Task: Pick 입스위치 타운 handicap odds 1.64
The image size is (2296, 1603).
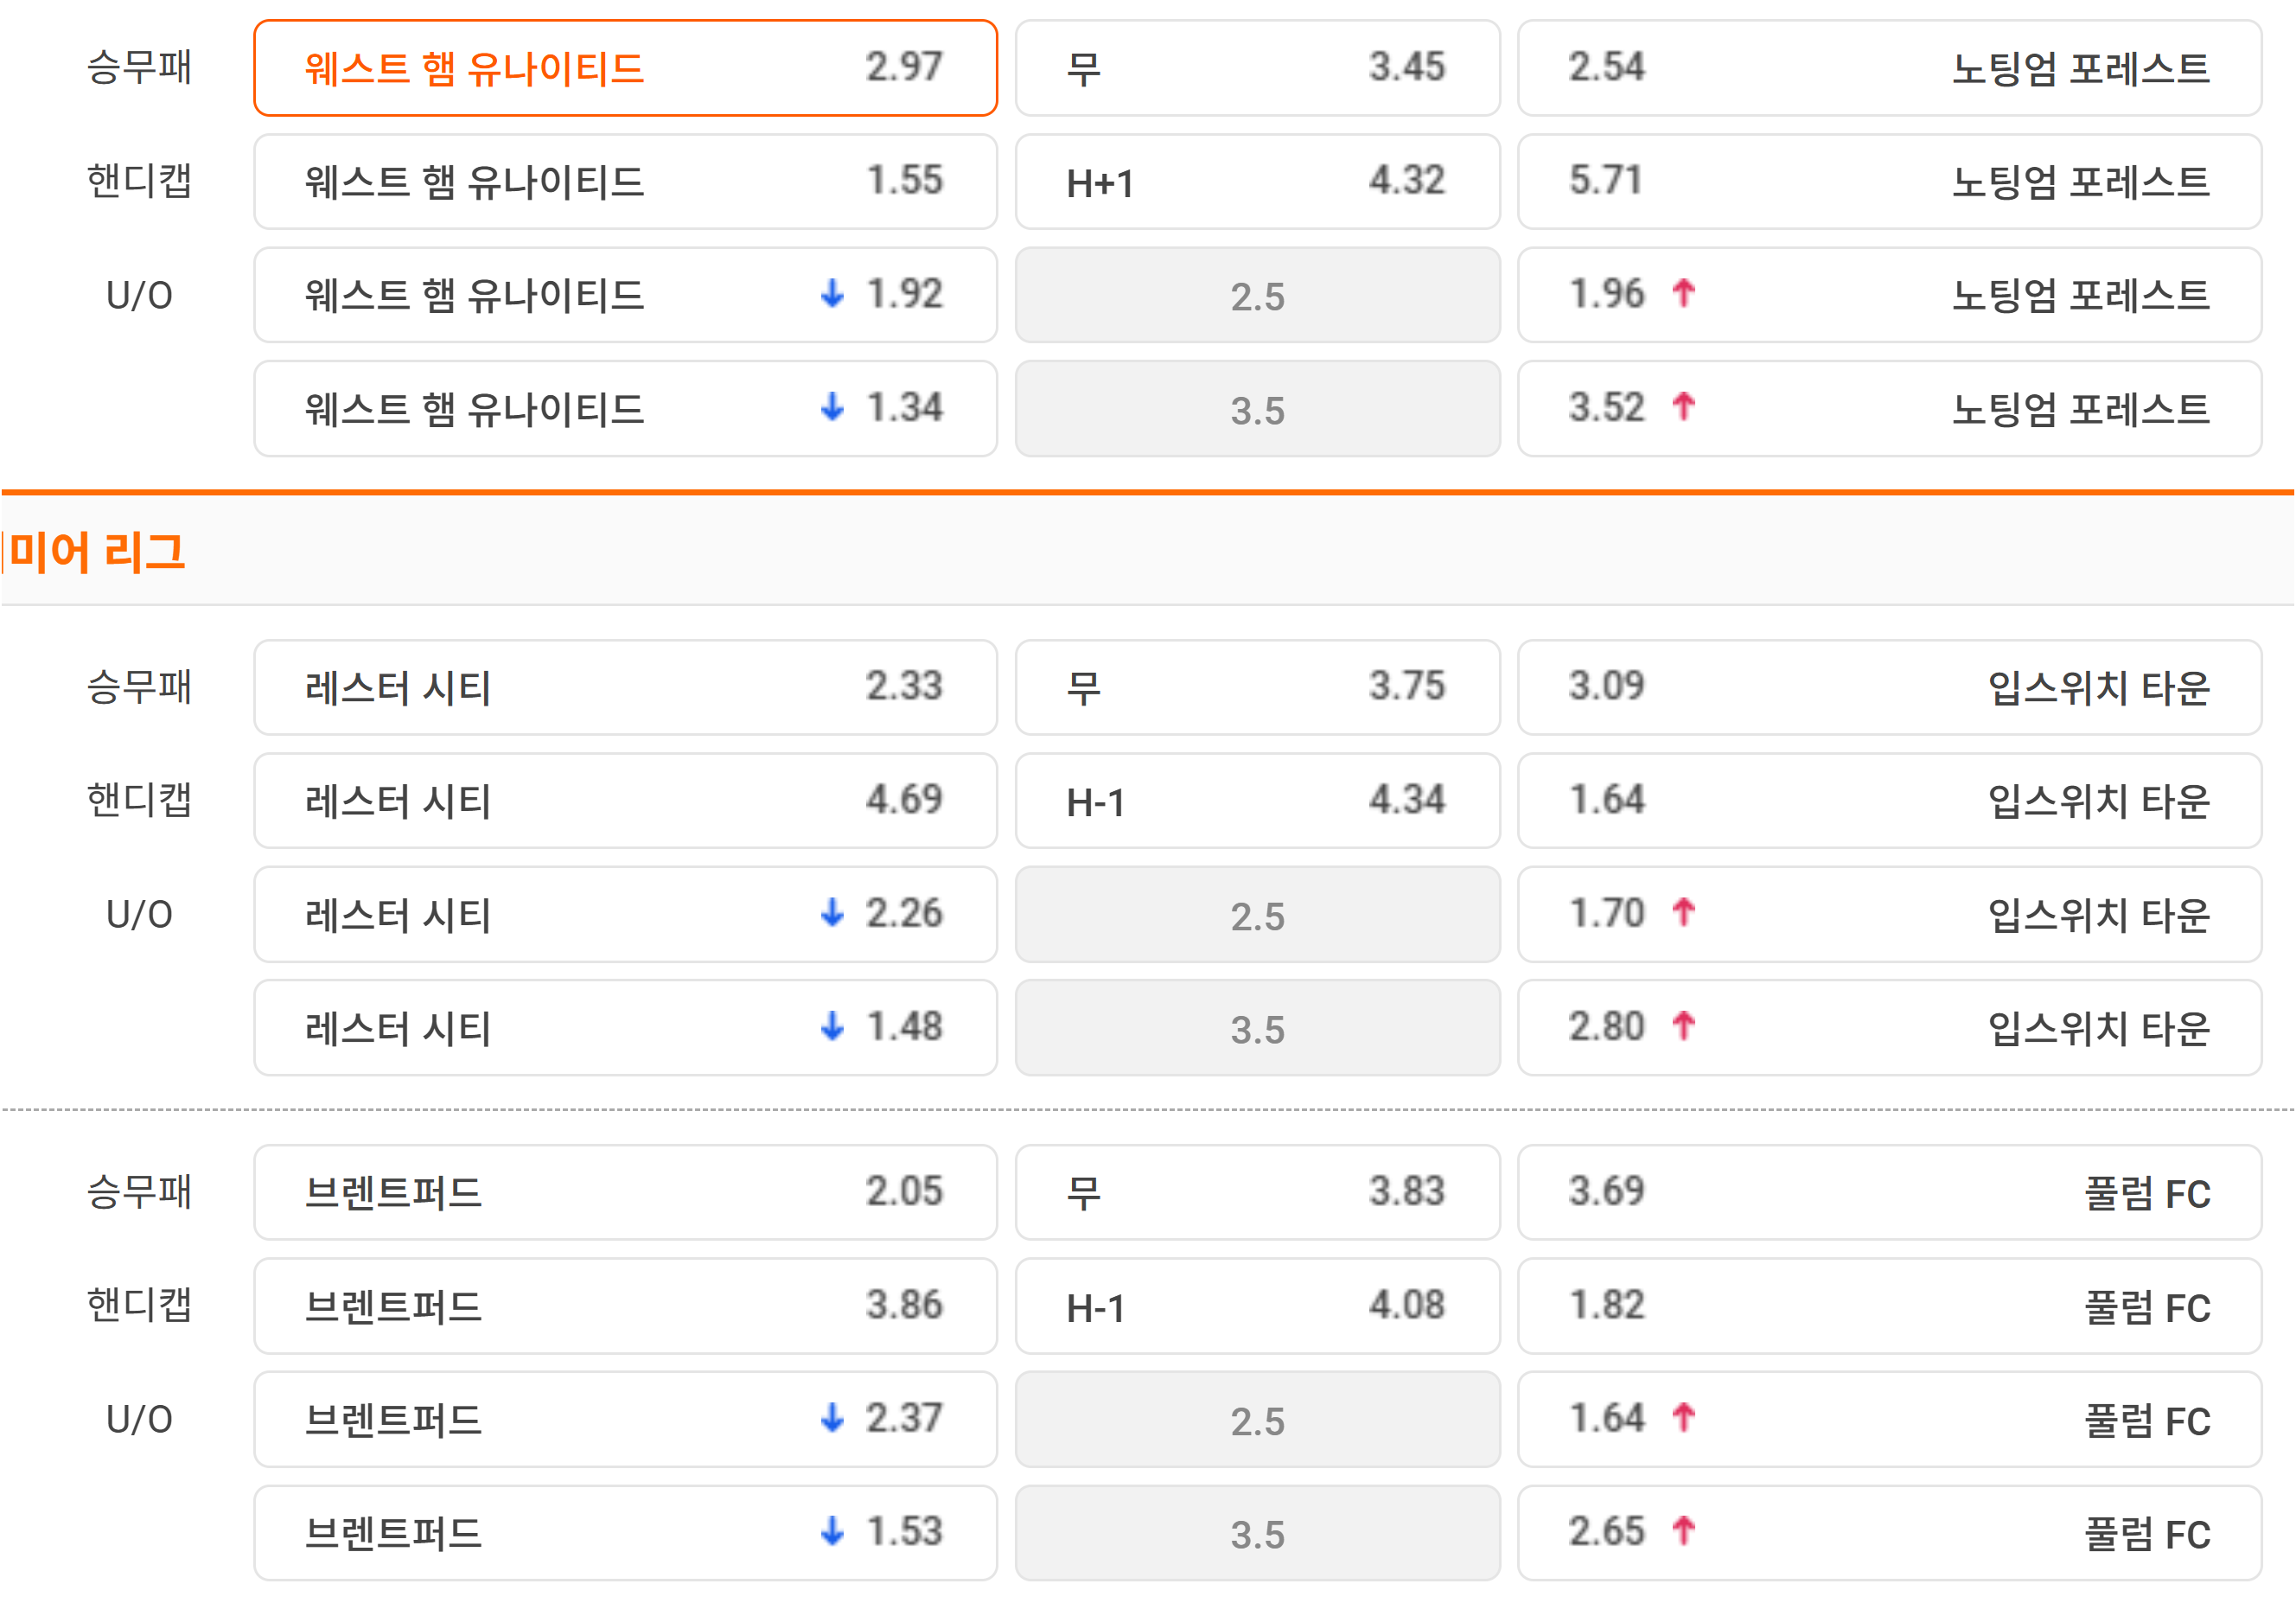Action: 1889,800
